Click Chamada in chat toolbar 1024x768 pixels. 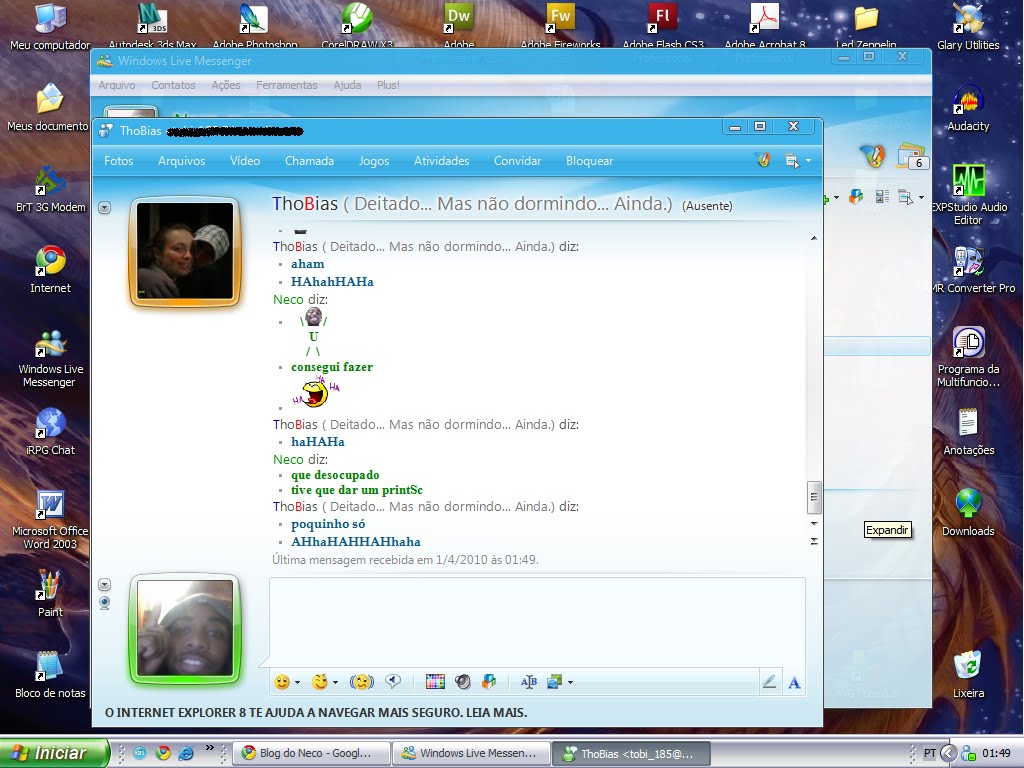click(x=310, y=161)
